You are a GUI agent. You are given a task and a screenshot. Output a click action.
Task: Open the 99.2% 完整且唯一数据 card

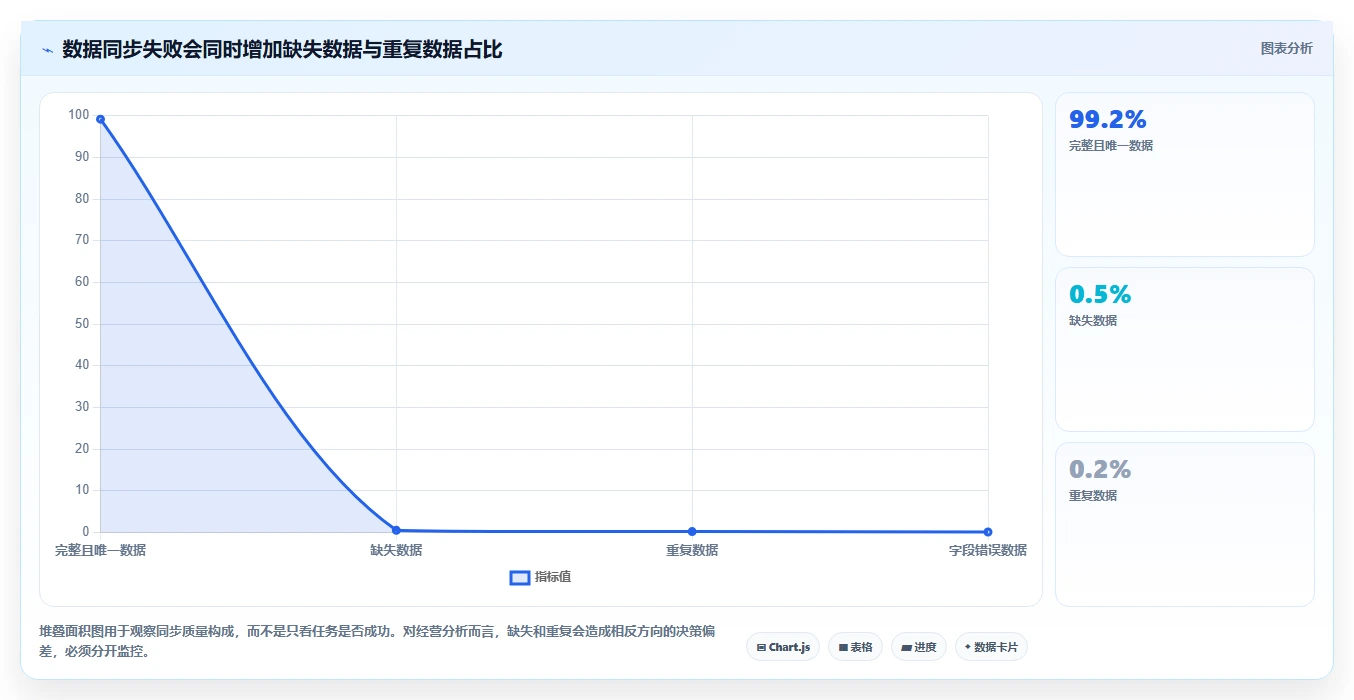click(1184, 174)
